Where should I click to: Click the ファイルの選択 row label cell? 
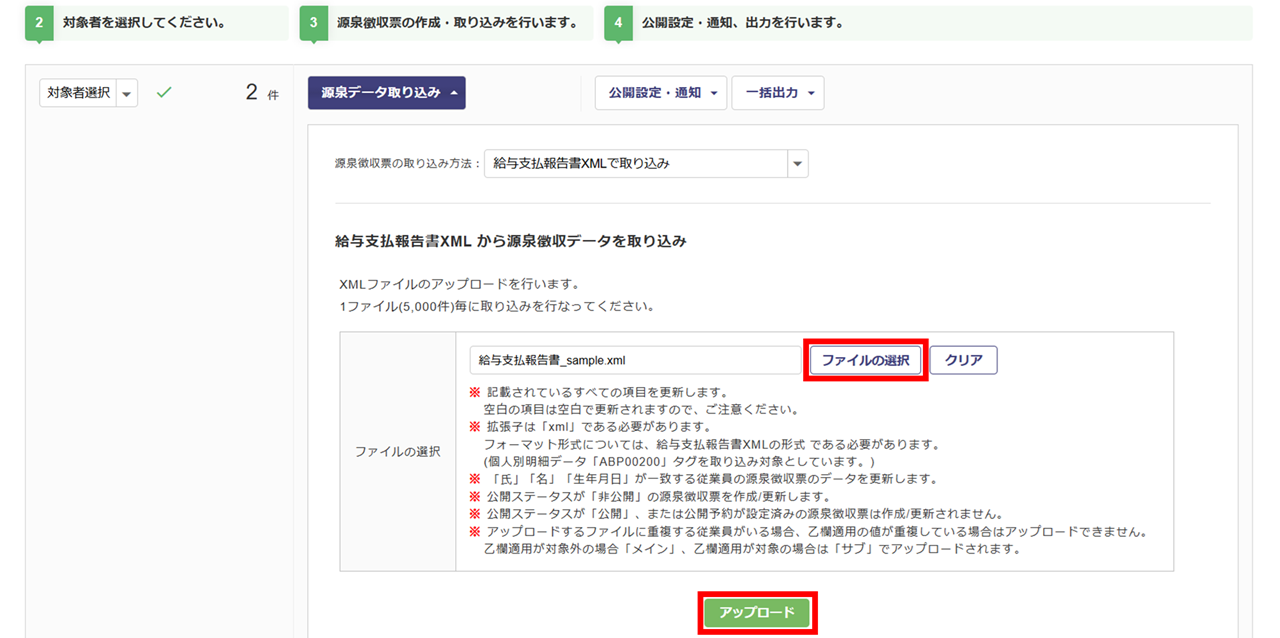397,452
